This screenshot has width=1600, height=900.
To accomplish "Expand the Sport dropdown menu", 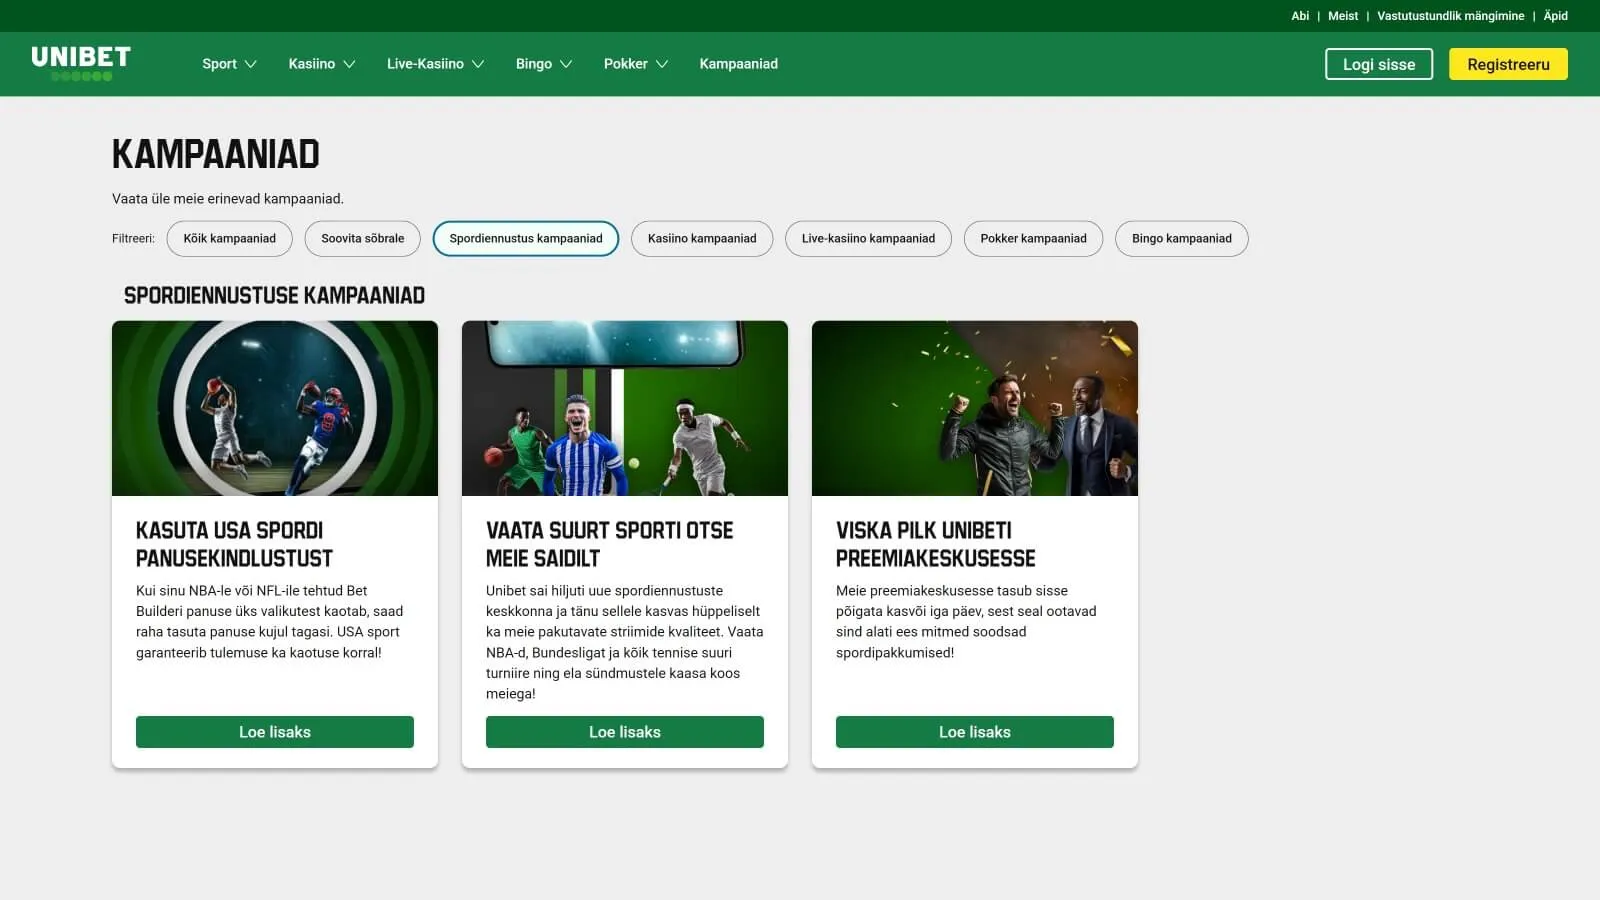I will tap(229, 64).
